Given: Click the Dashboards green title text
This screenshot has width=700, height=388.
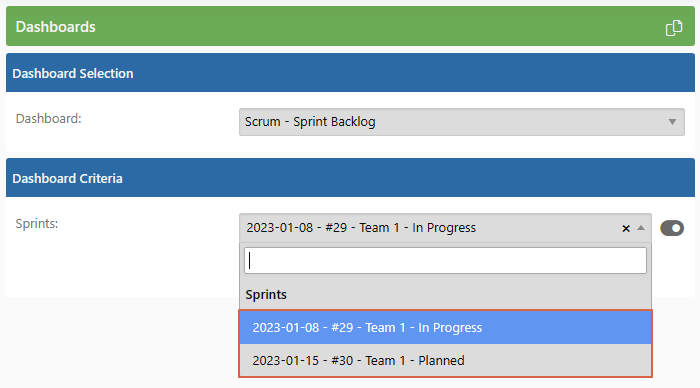Looking at the screenshot, I should pos(55,27).
